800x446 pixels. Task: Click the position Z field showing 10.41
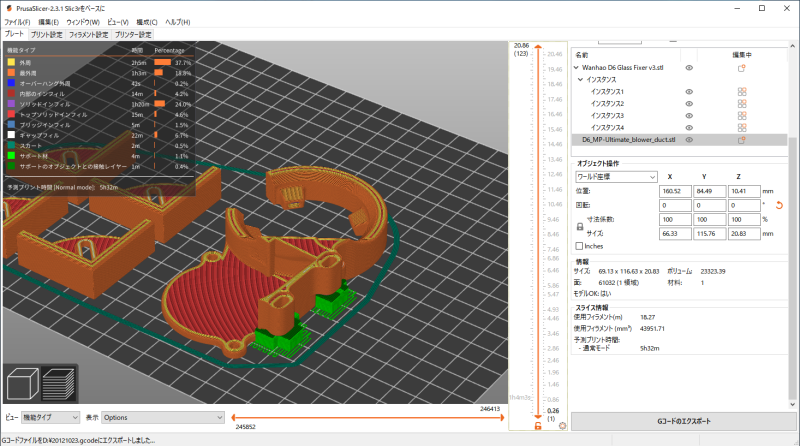click(744, 191)
